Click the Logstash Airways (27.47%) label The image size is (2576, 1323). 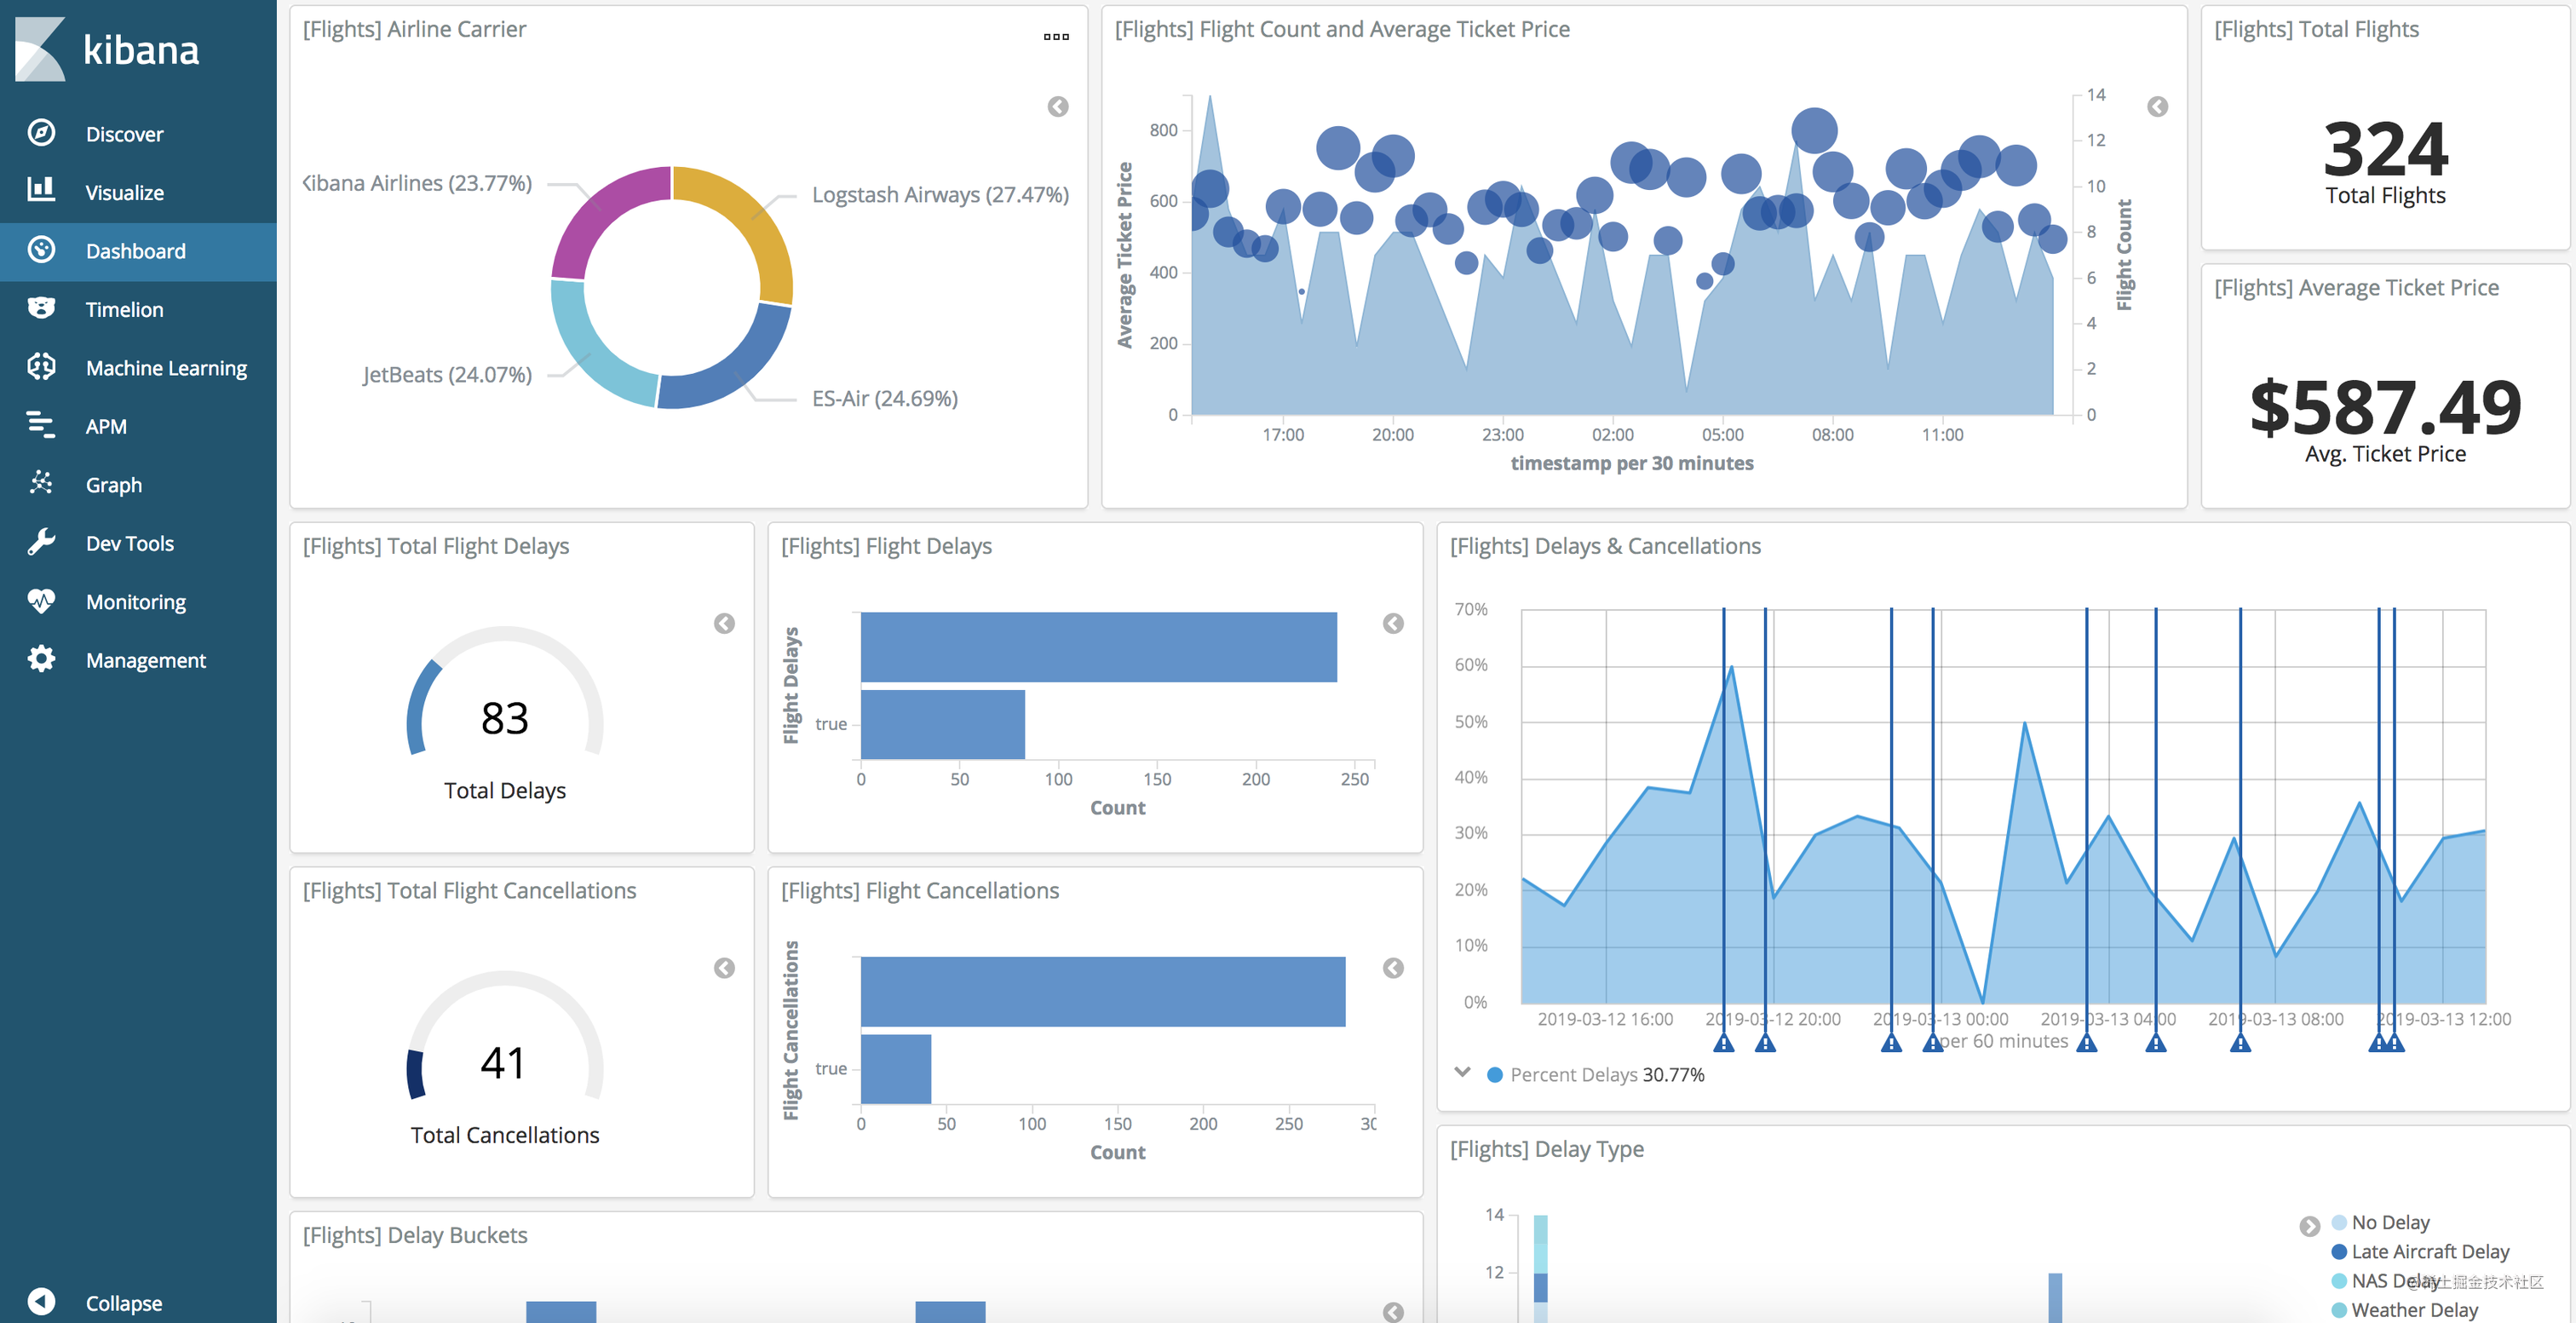pos(940,195)
